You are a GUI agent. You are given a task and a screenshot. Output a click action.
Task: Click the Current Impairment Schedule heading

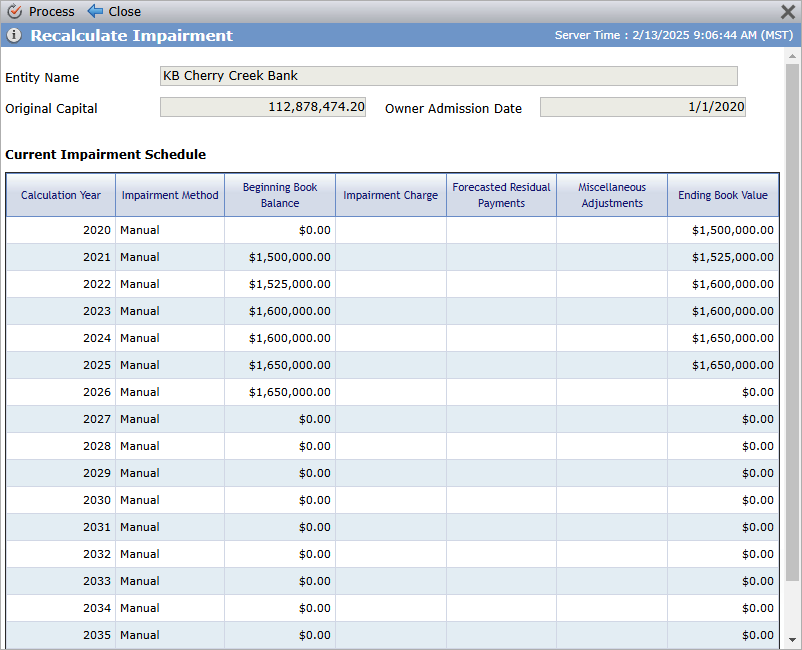105,154
